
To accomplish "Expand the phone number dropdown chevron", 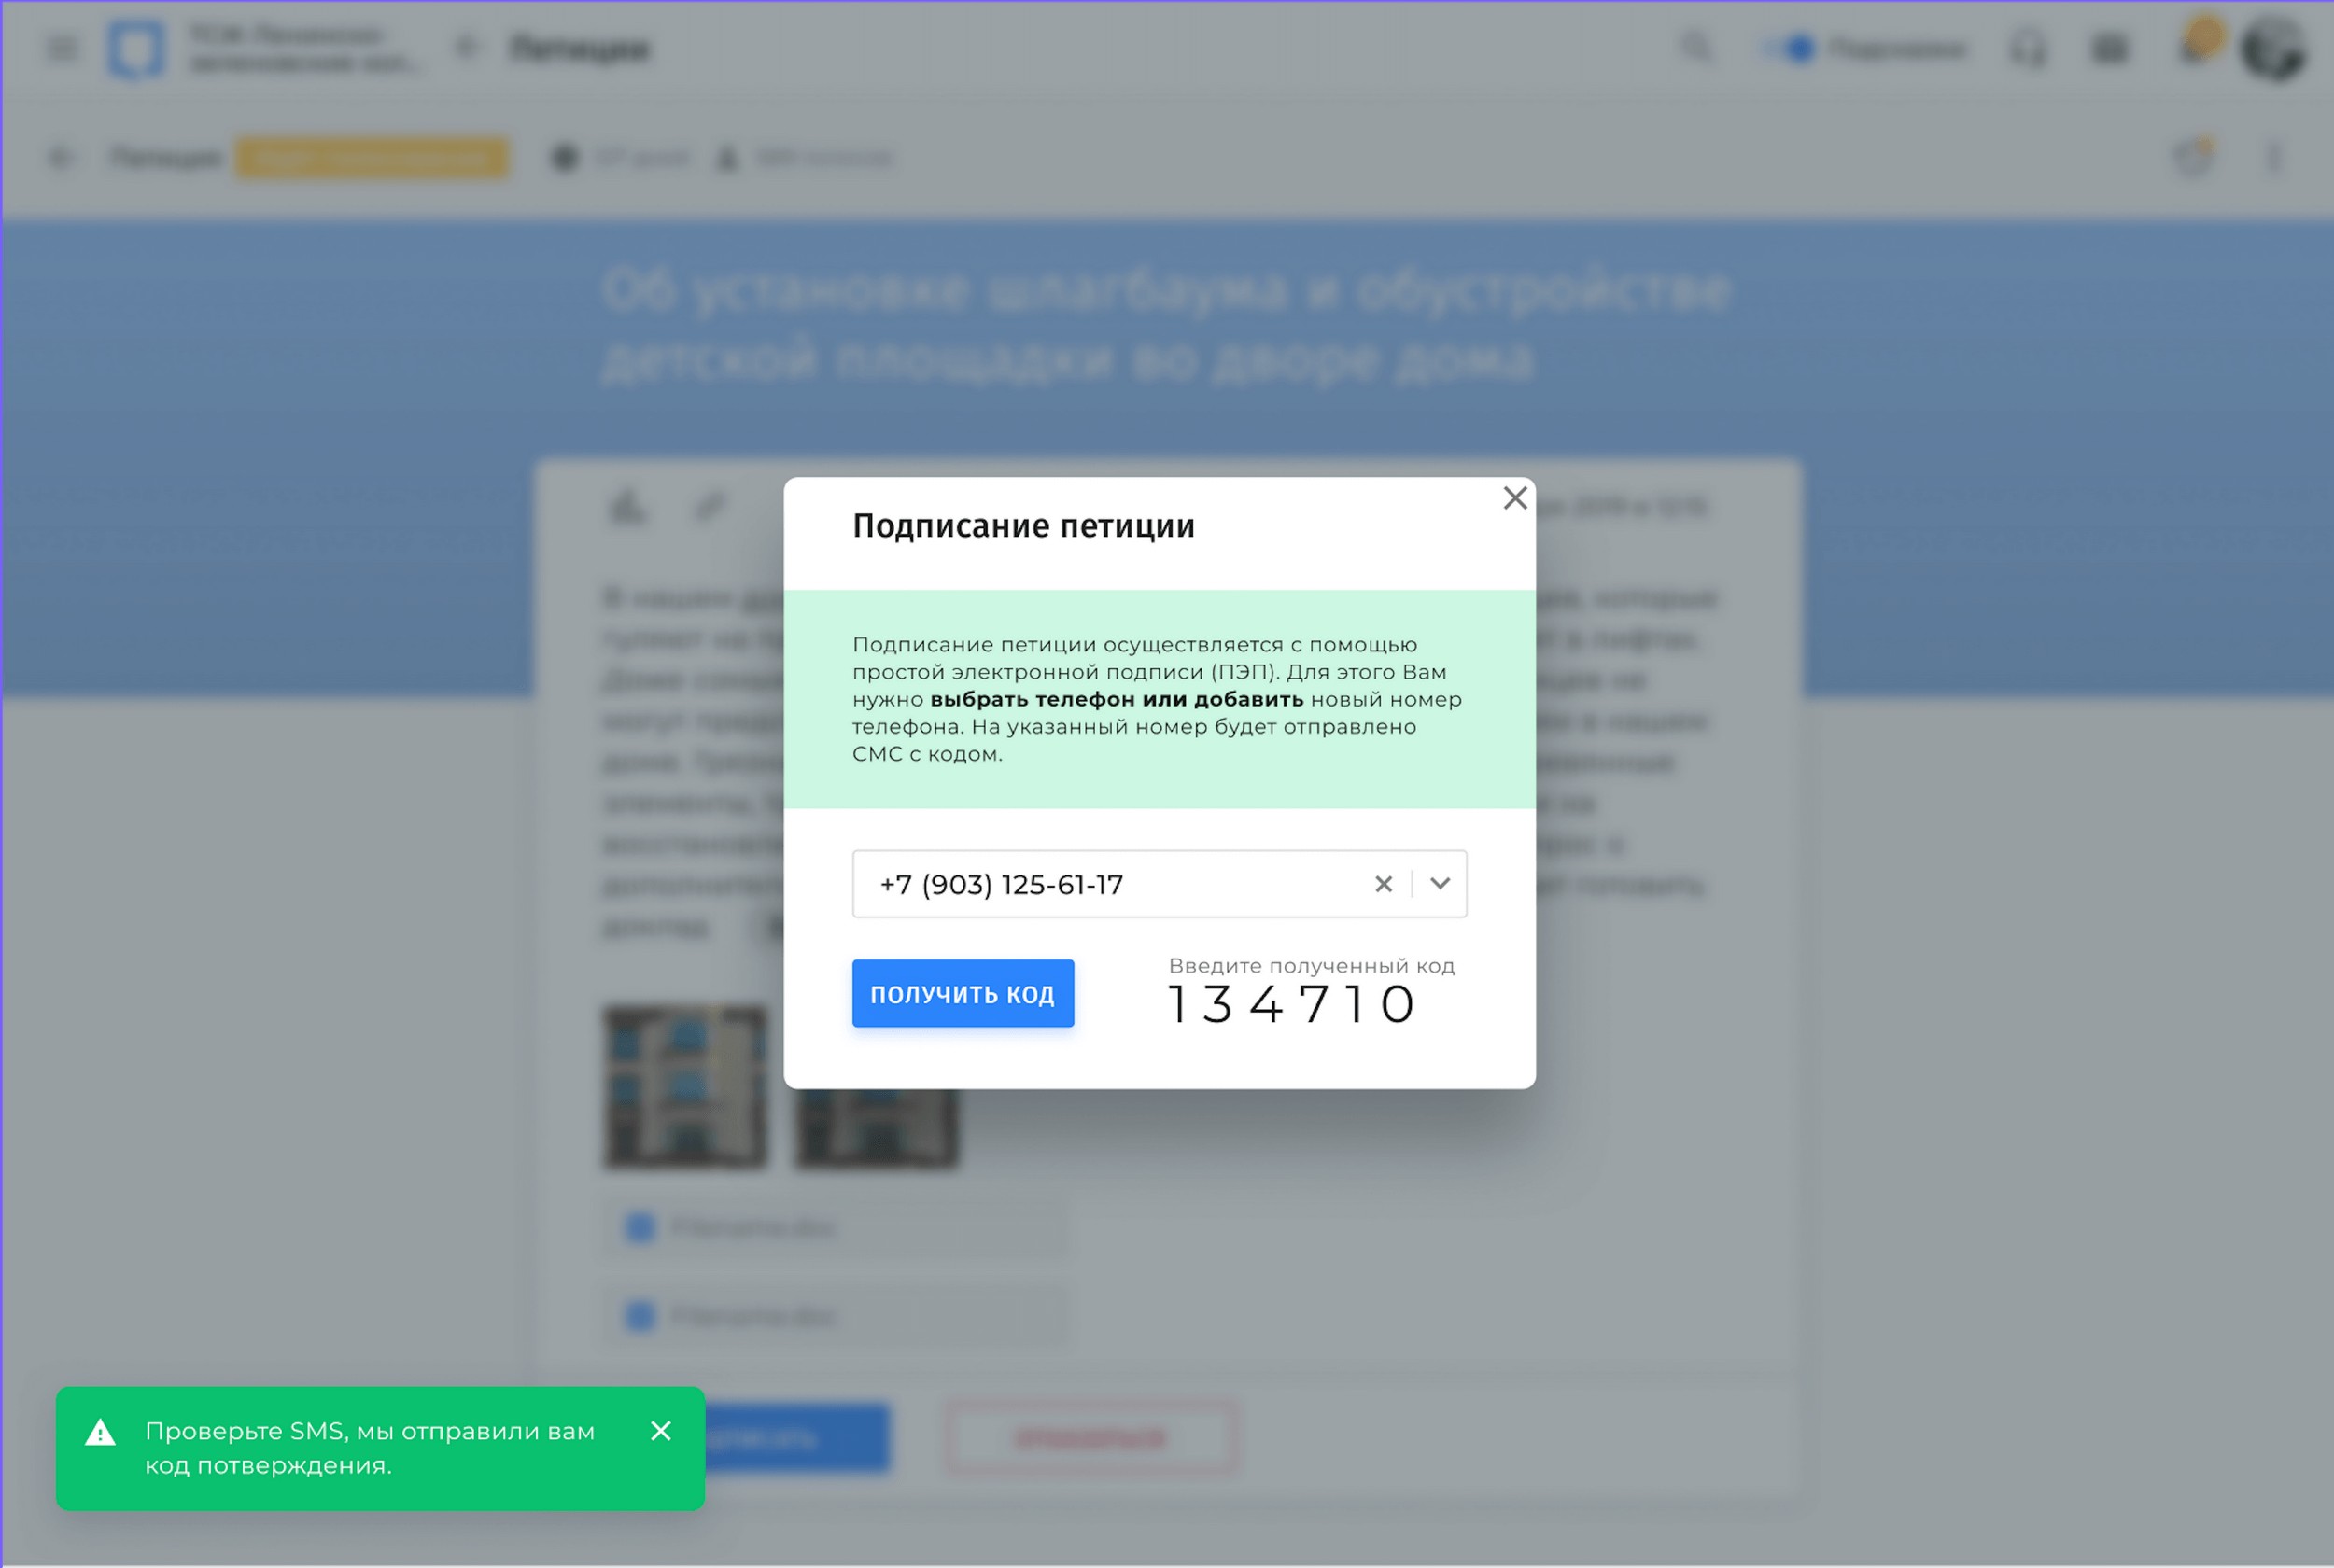I will (1439, 884).
